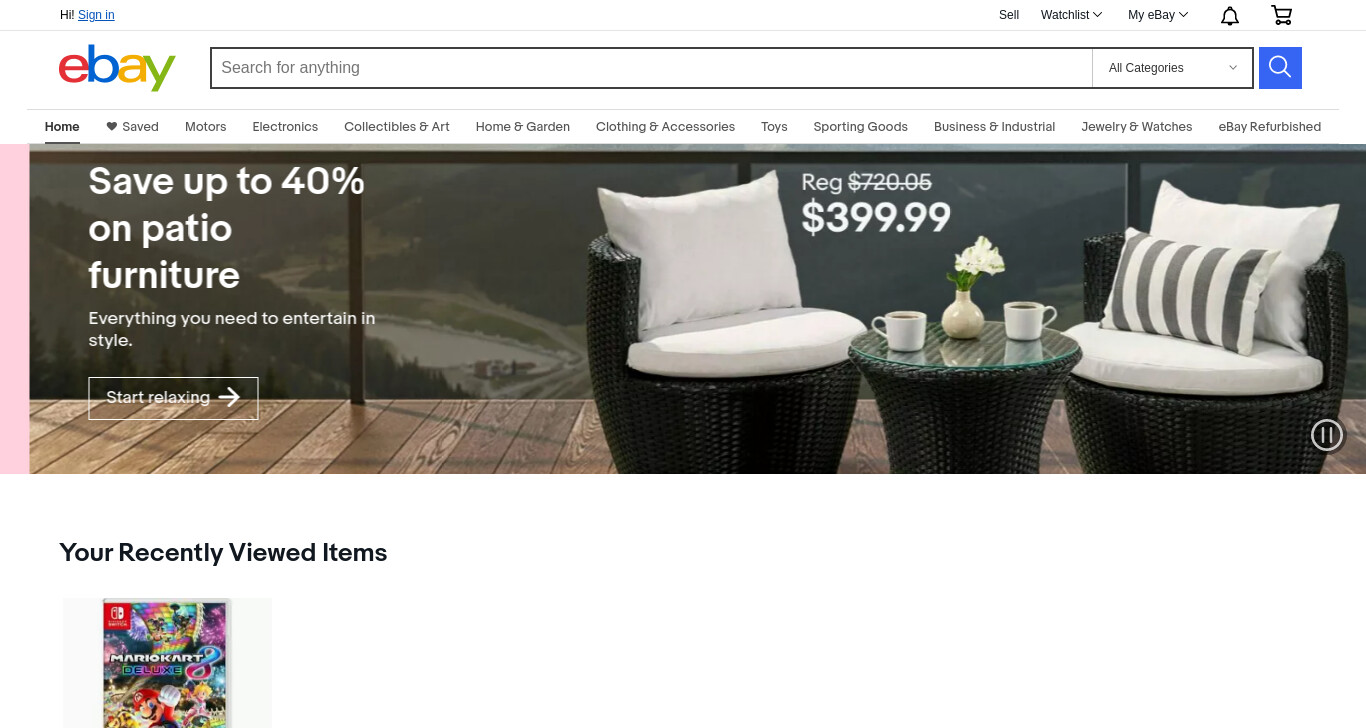Image resolution: width=1366 pixels, height=728 pixels.
Task: Click the blue search magnifier button
Action: [x=1280, y=68]
